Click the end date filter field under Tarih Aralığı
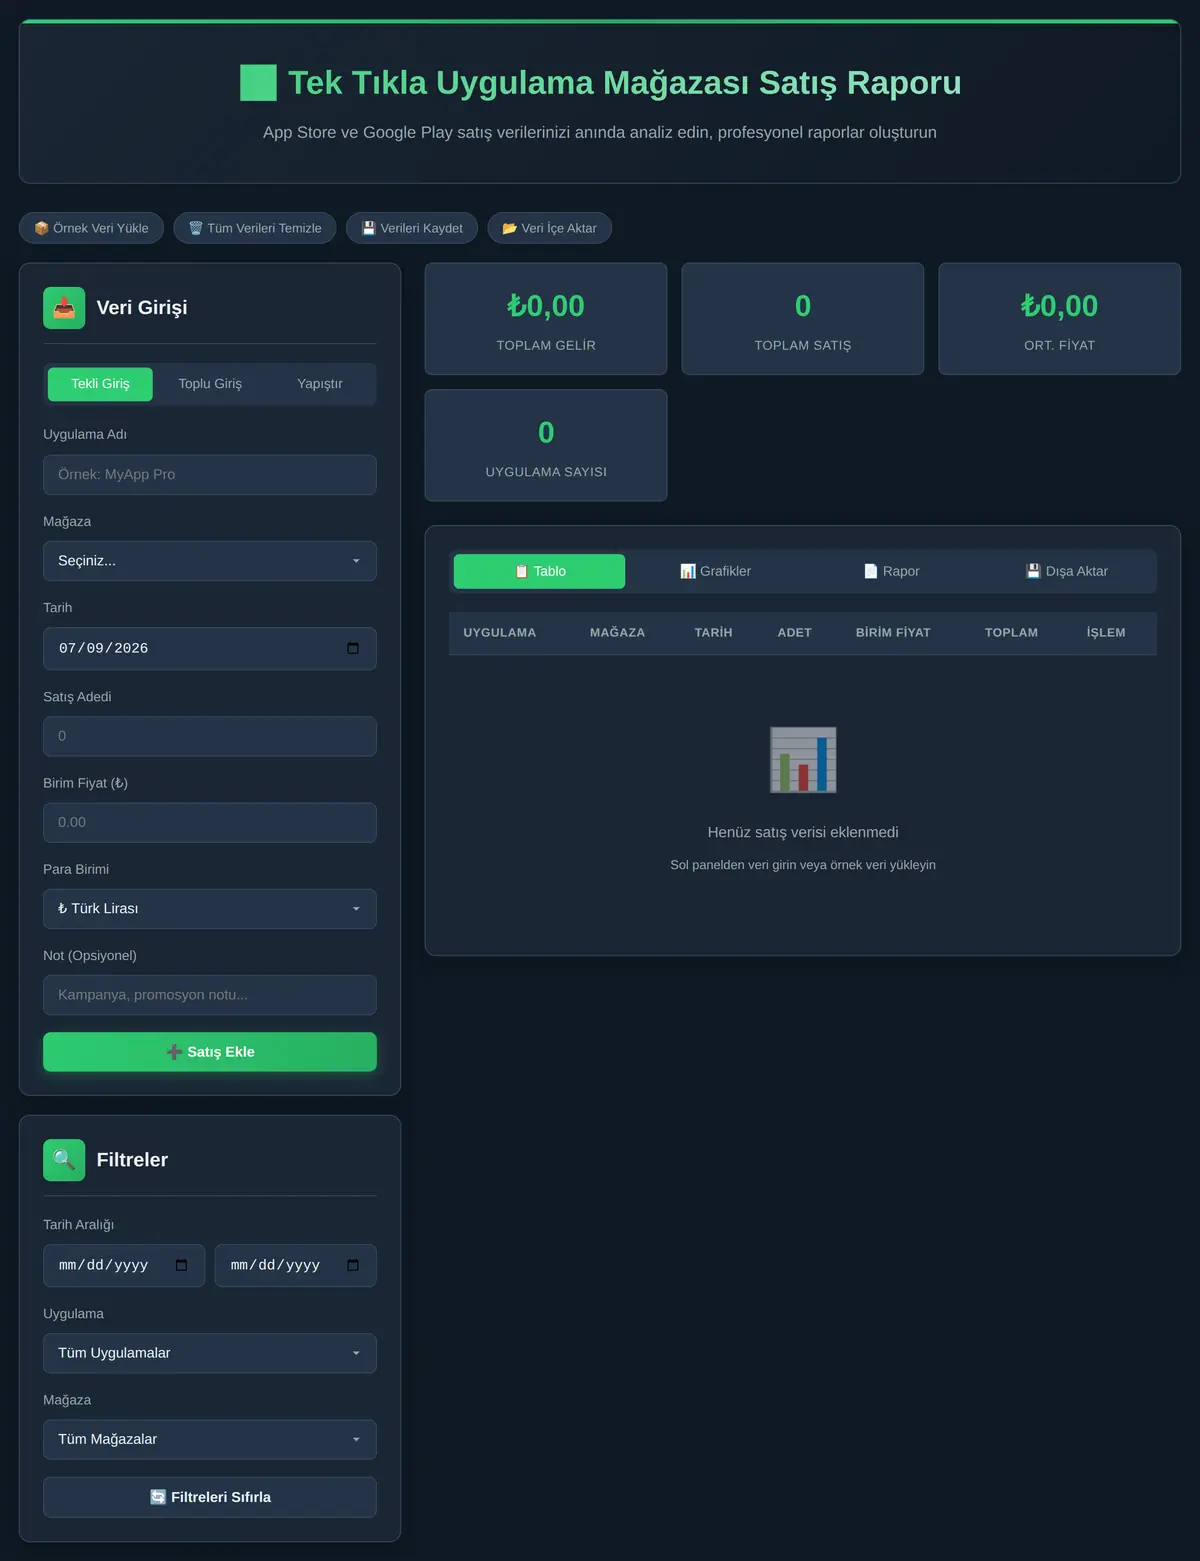 296,1265
